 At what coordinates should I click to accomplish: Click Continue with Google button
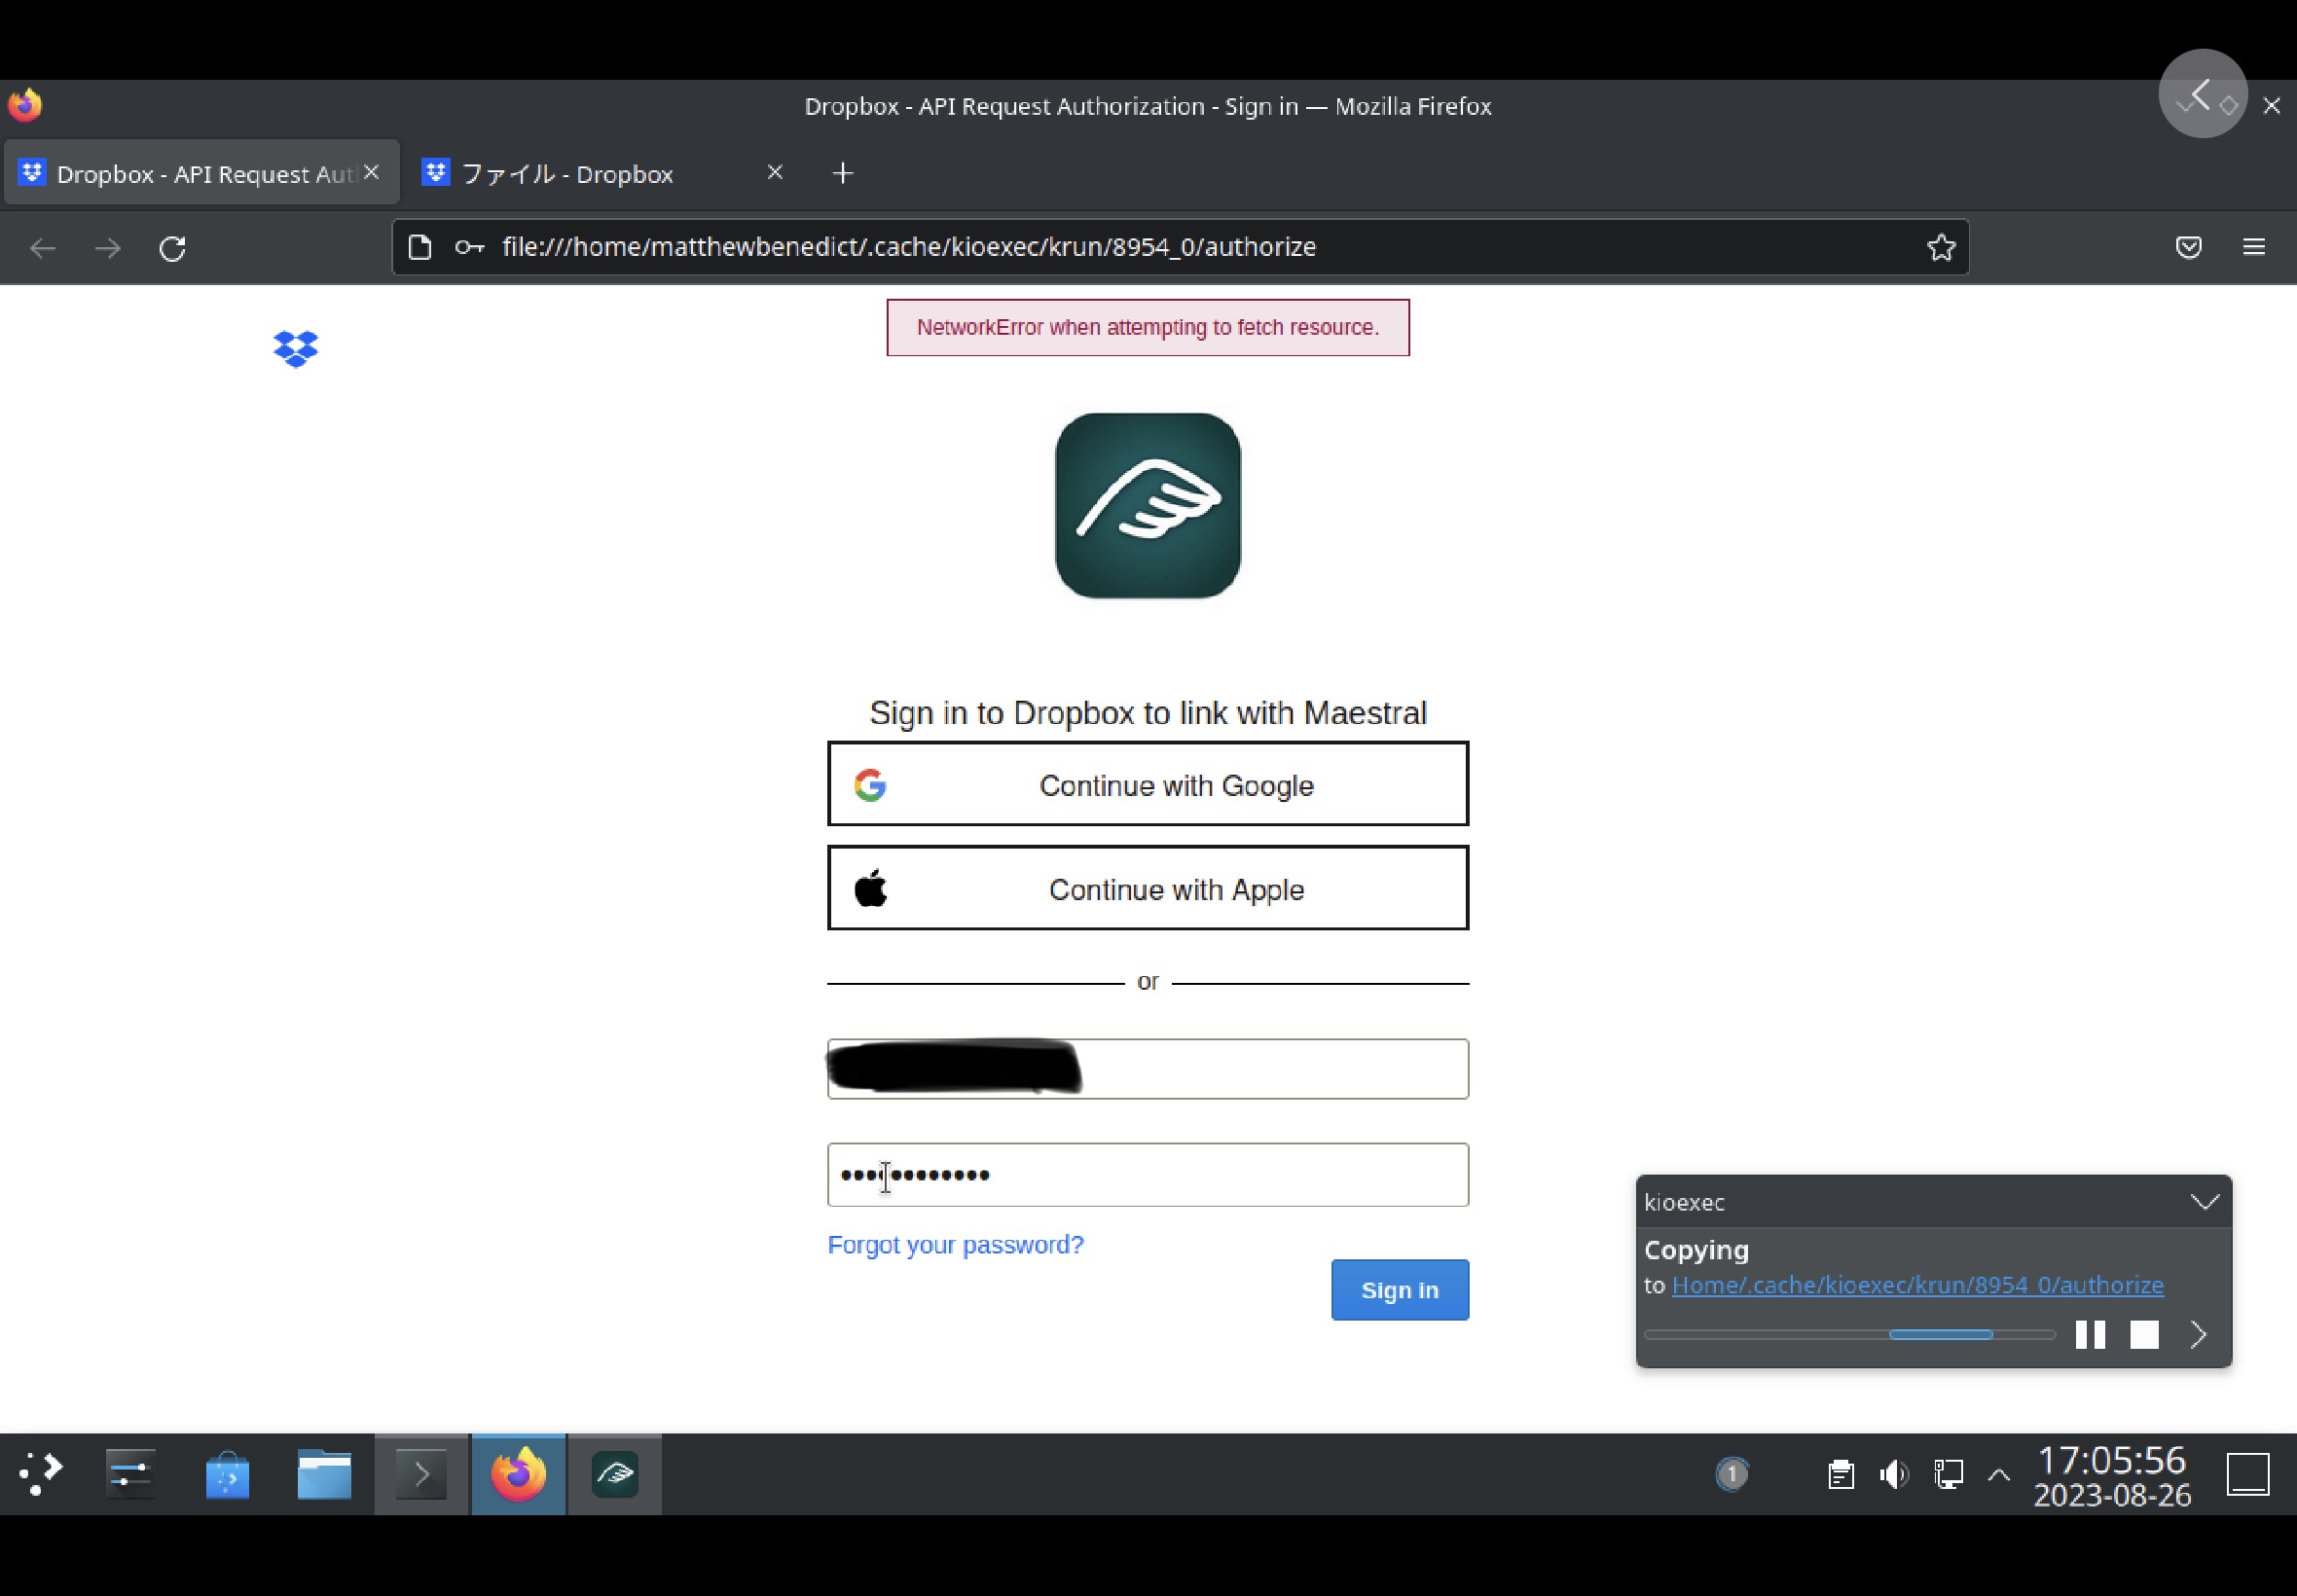pos(1147,784)
